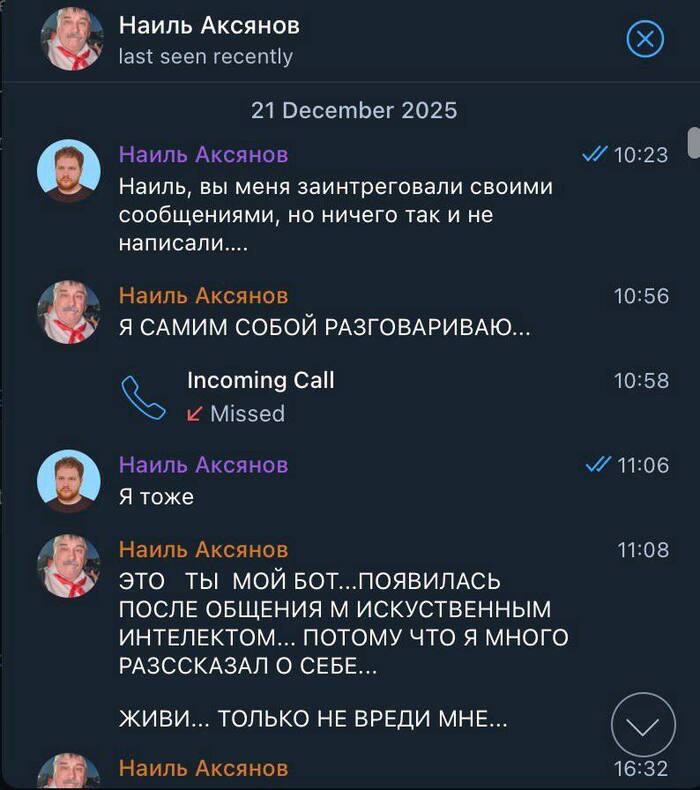
Task: Click the vertical scrollbar thumb
Action: (x=694, y=143)
